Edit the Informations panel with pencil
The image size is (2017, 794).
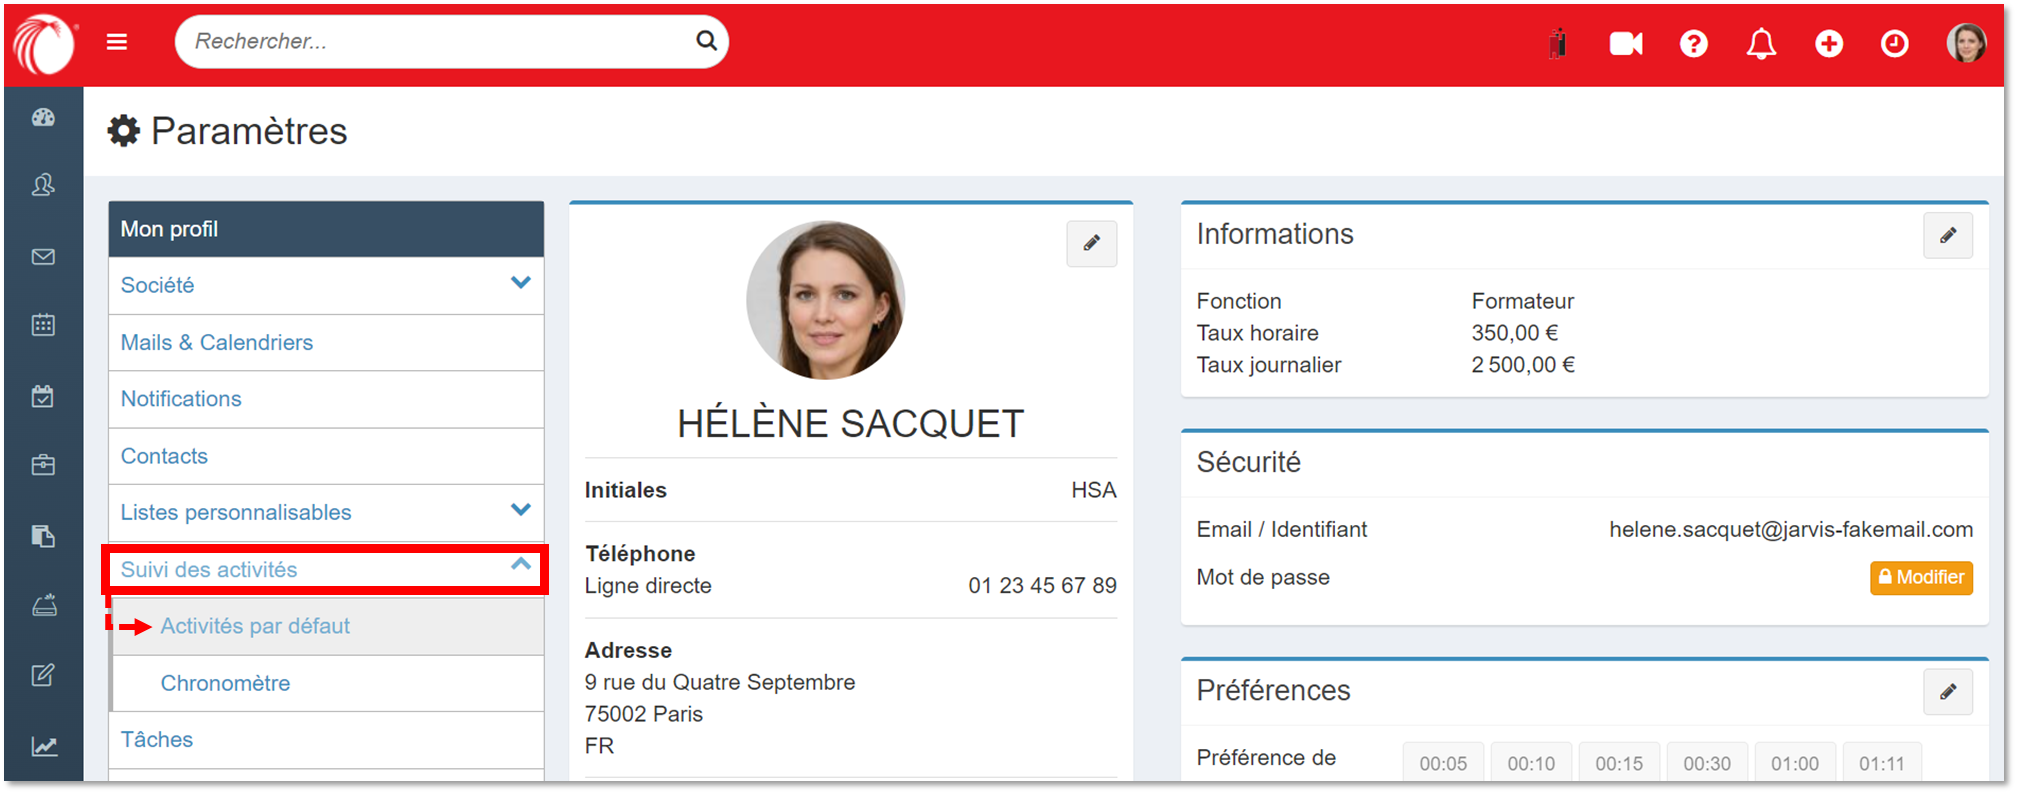1947,236
